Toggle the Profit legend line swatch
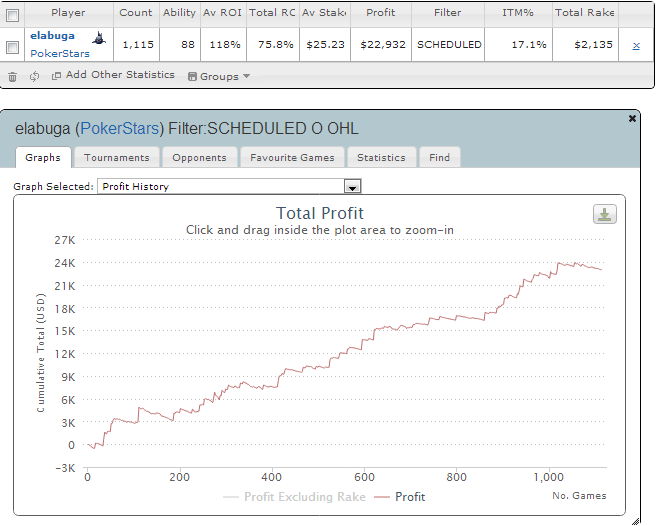This screenshot has height=526, width=662. click(x=382, y=497)
